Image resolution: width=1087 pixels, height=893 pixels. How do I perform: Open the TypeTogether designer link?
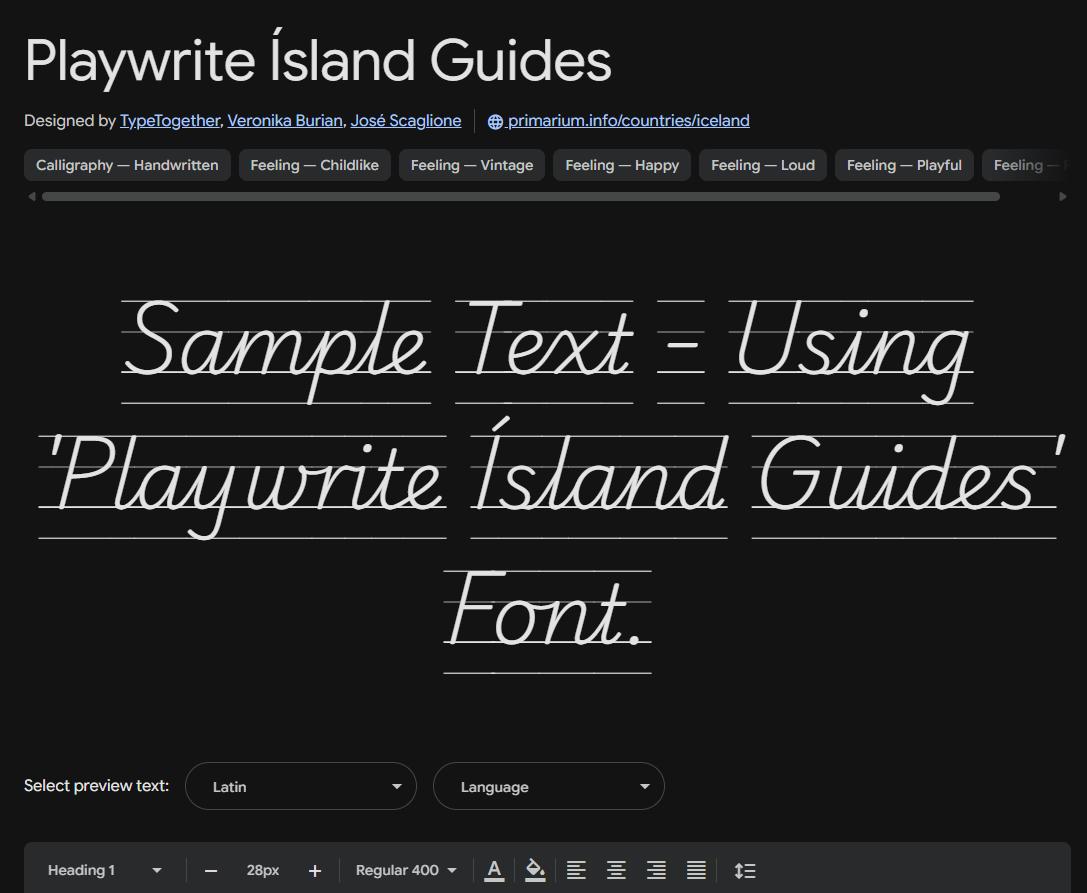[x=170, y=121]
